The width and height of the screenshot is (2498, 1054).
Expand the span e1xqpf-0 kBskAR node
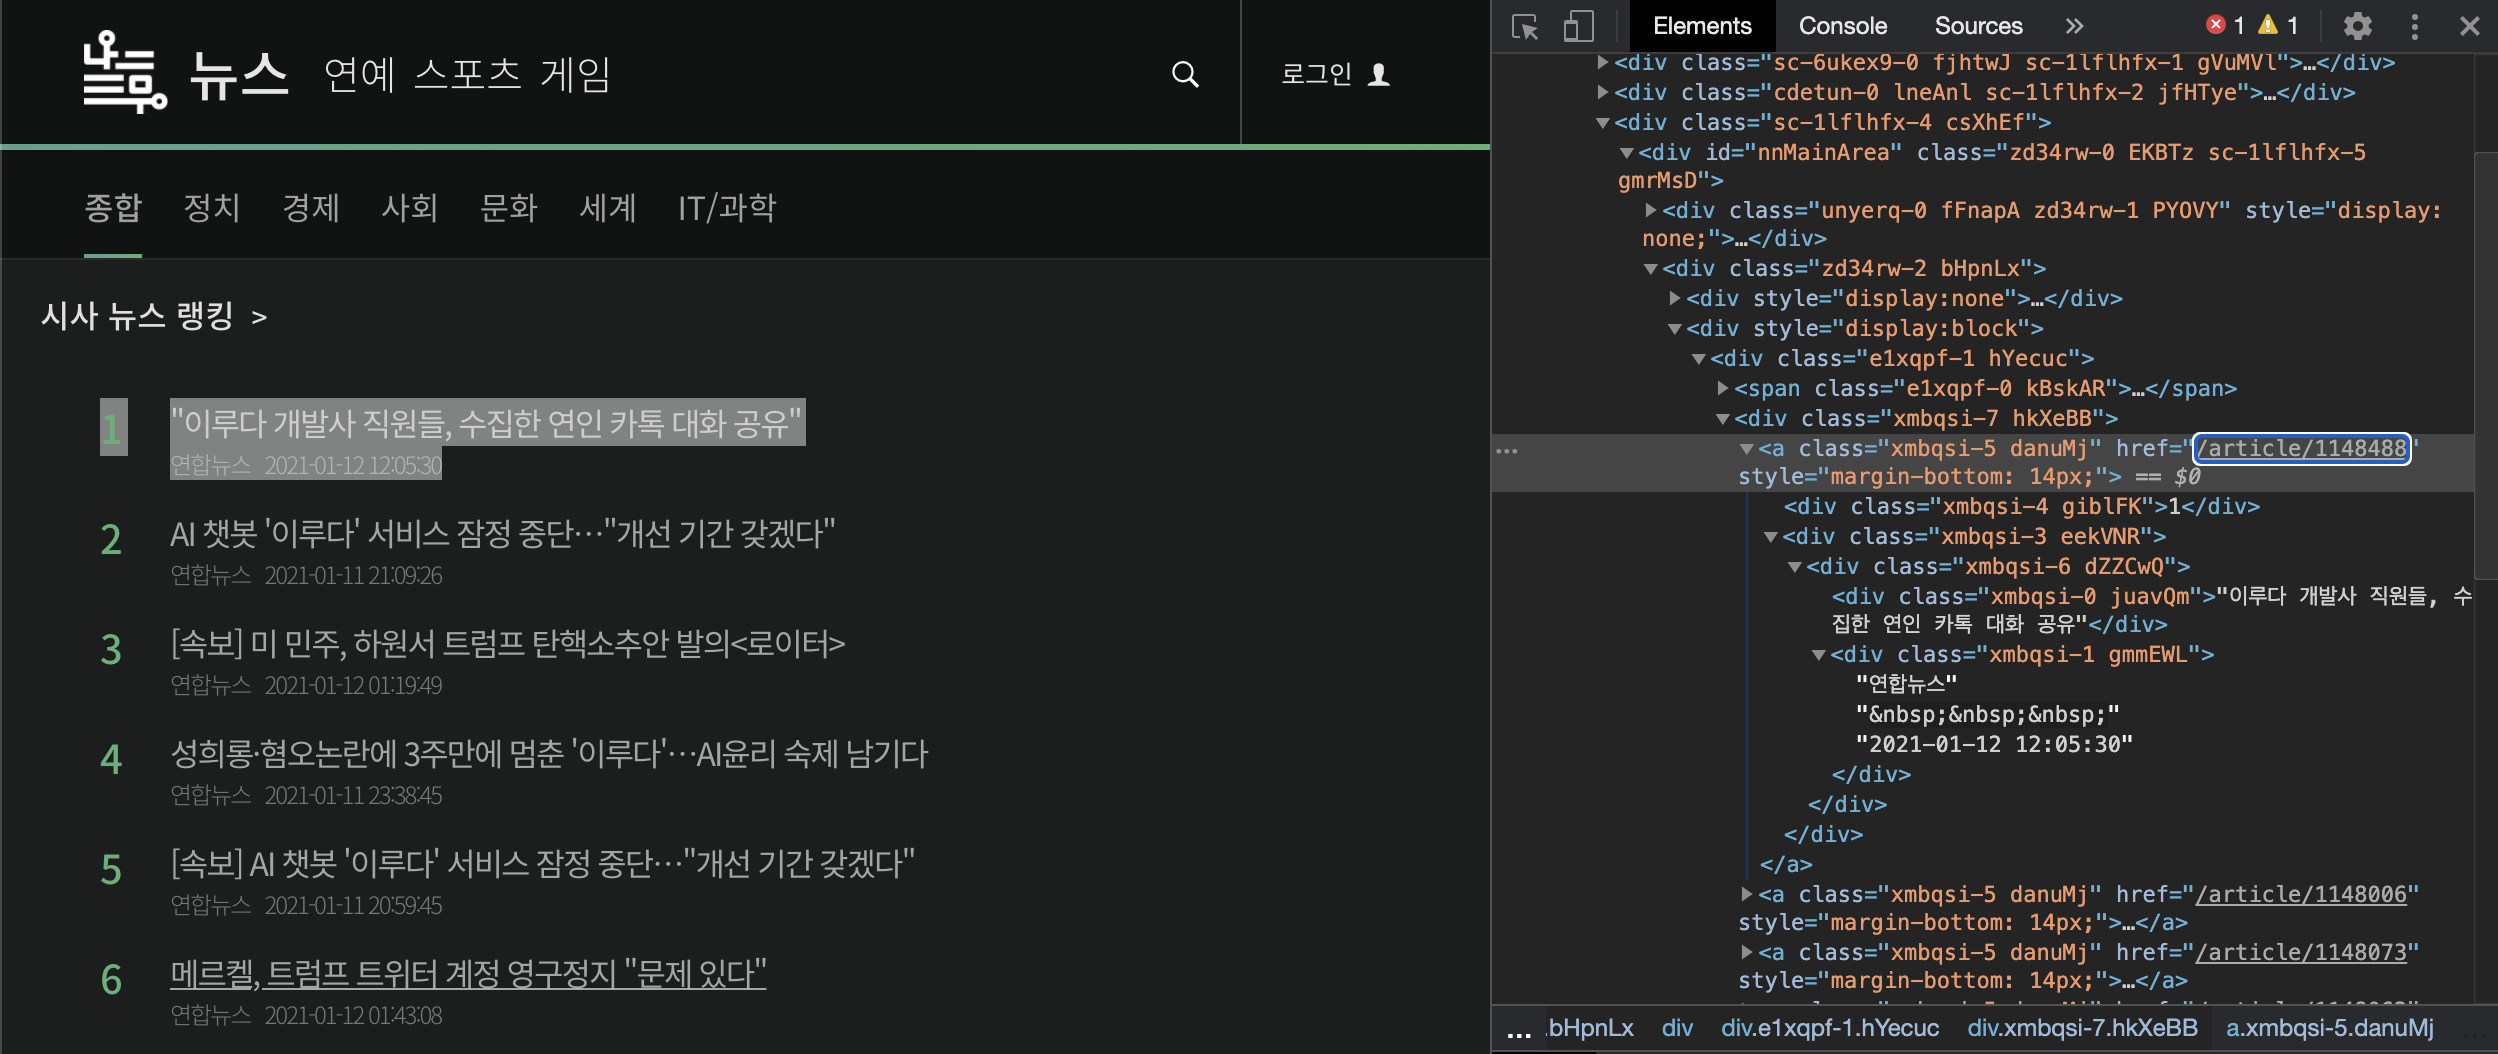click(1723, 389)
